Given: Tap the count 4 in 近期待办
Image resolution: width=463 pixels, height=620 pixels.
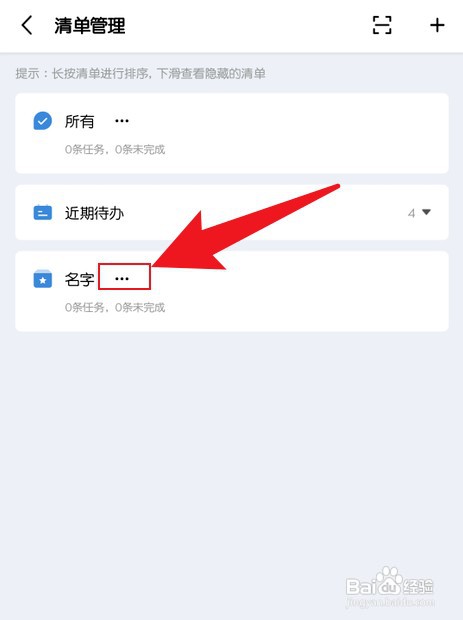Looking at the screenshot, I should point(412,214).
